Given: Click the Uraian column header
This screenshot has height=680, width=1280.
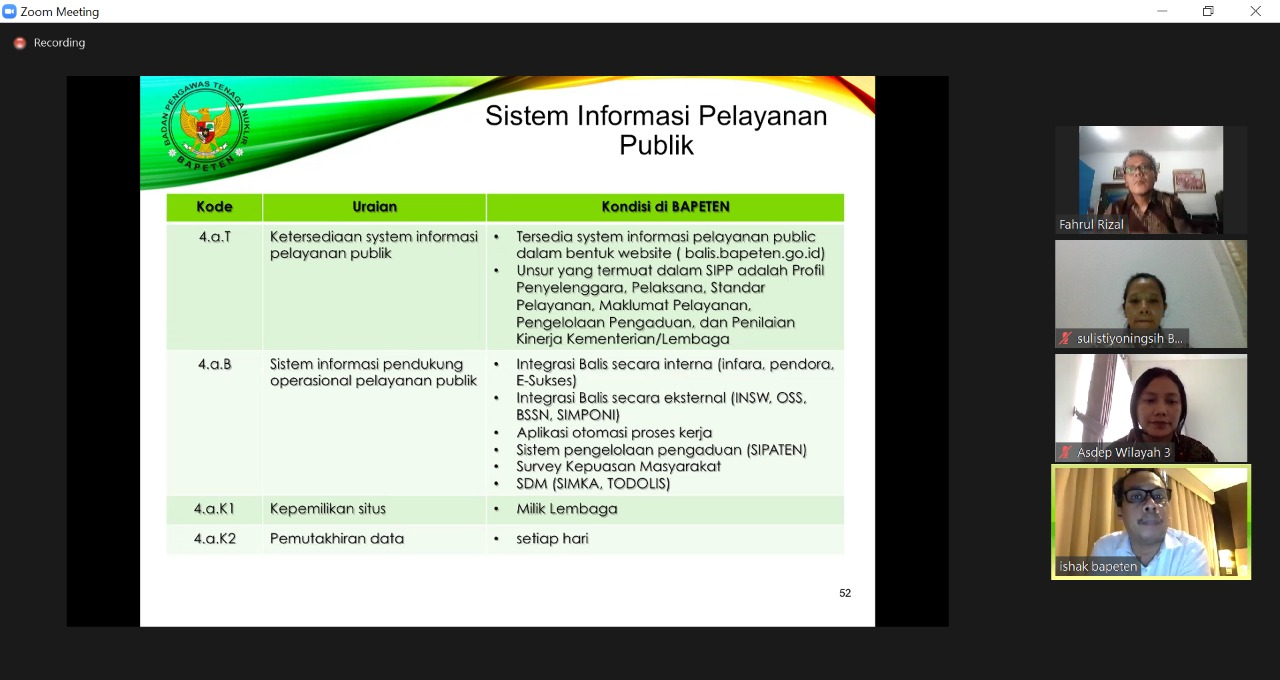Looking at the screenshot, I should point(375,207).
